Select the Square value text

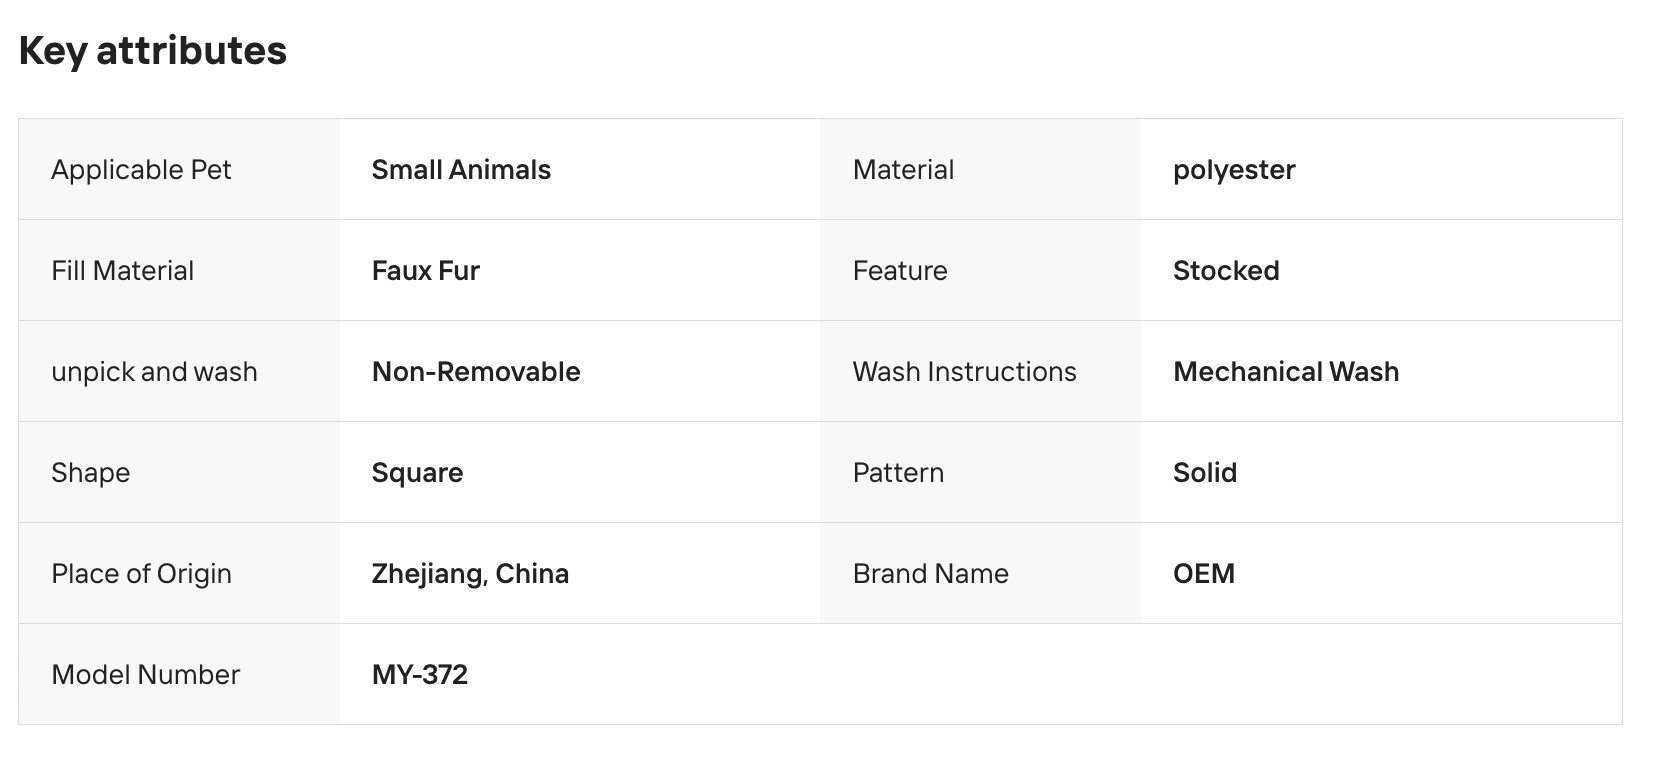pos(417,473)
